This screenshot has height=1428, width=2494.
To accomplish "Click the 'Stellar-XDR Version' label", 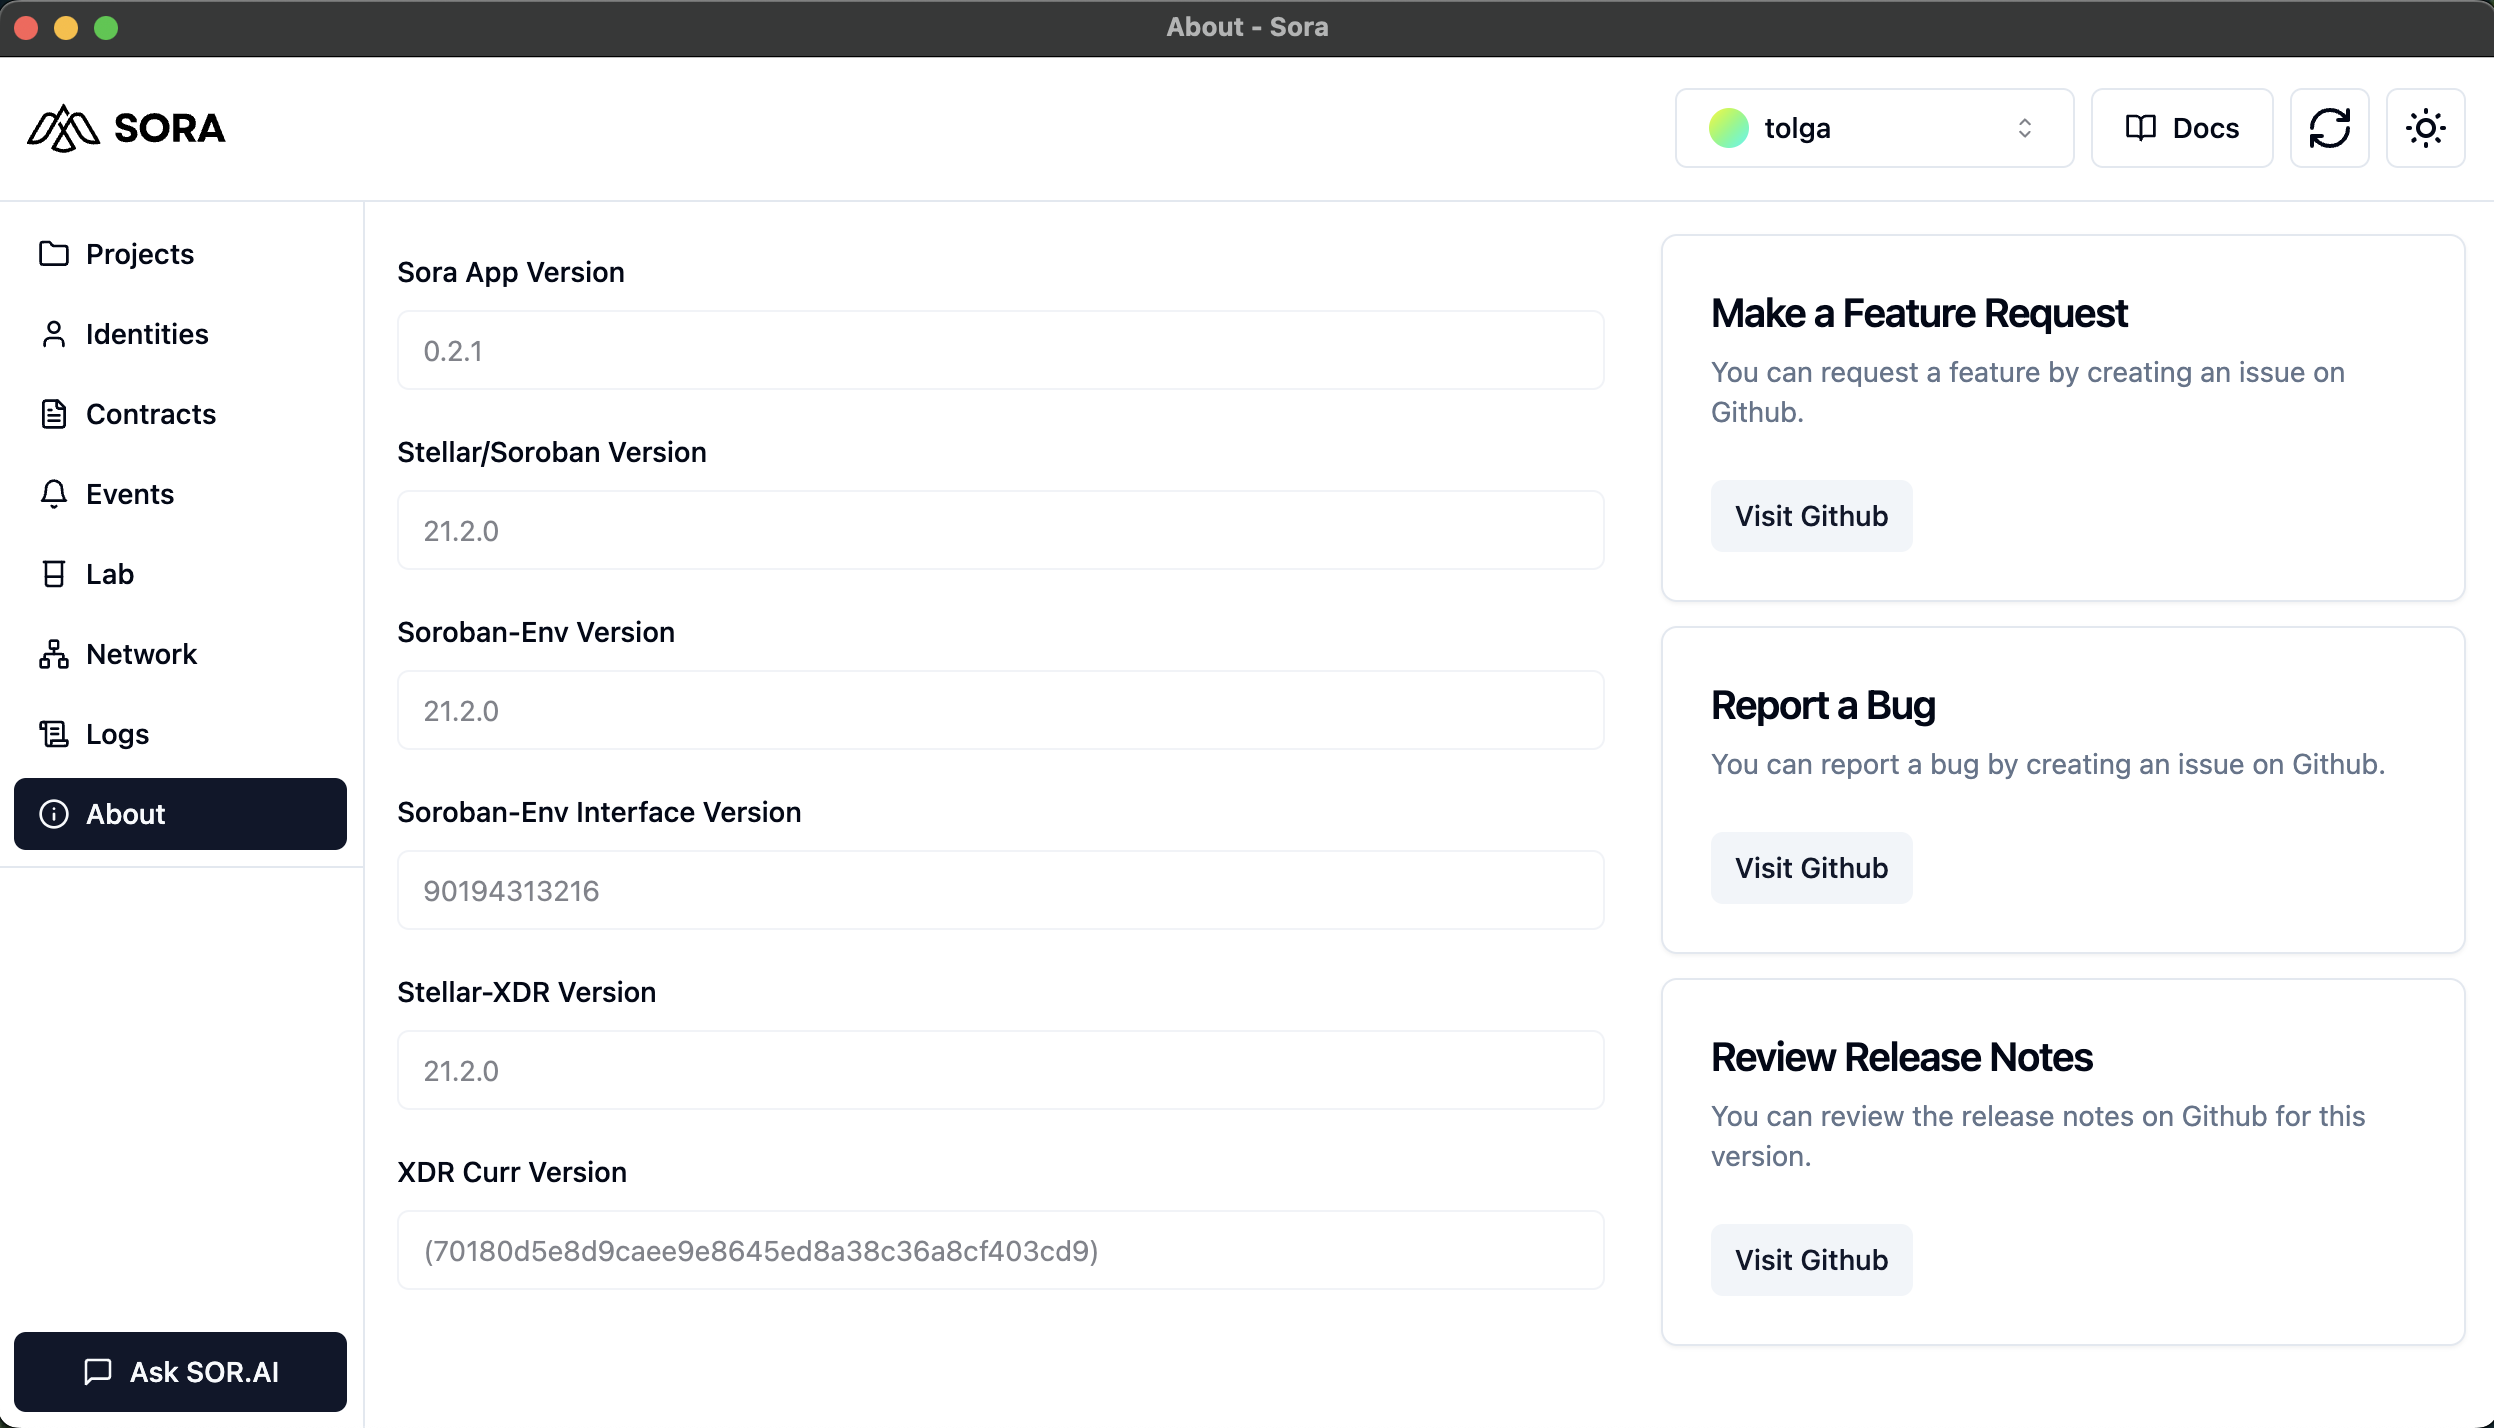I will point(527,992).
